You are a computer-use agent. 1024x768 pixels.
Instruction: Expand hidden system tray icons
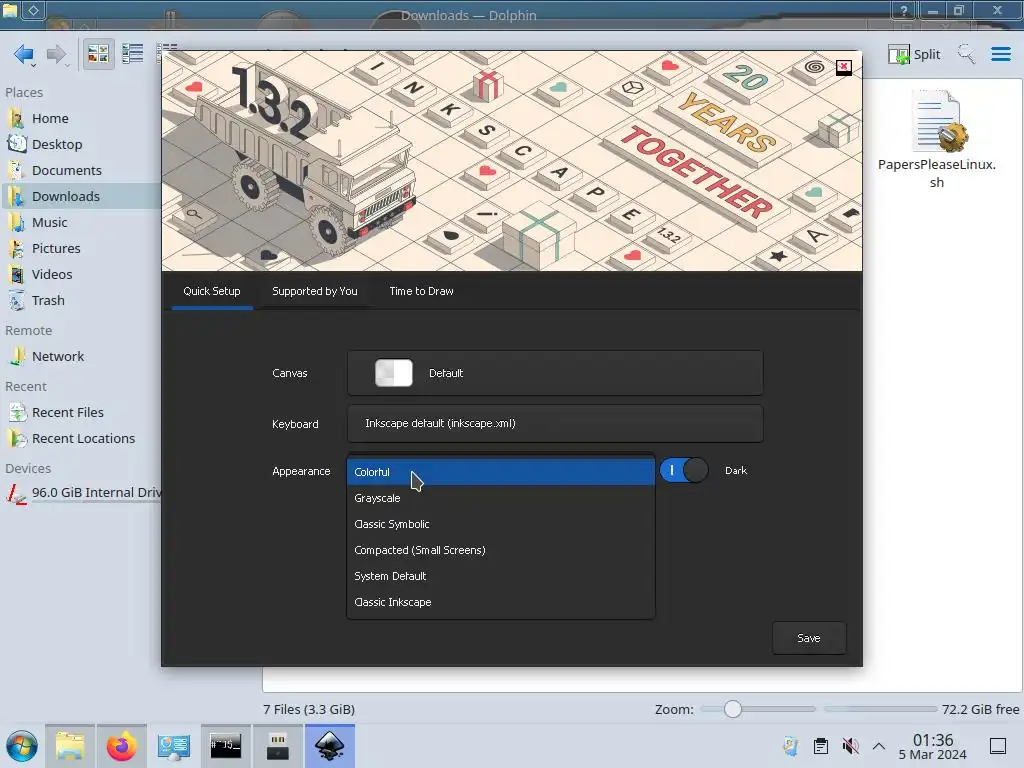pyautogui.click(x=879, y=746)
